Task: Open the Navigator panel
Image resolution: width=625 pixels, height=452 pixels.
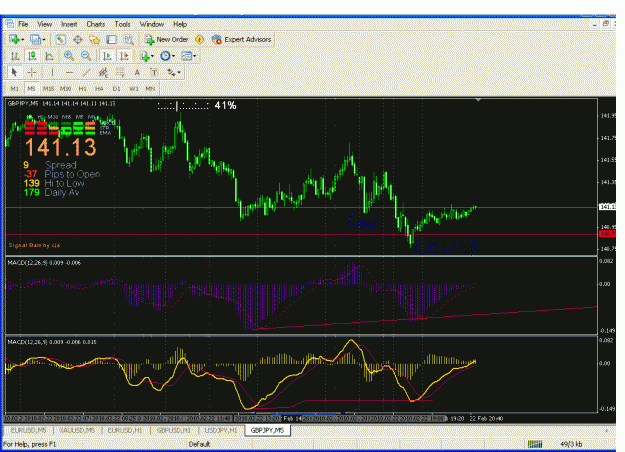Action: click(94, 39)
